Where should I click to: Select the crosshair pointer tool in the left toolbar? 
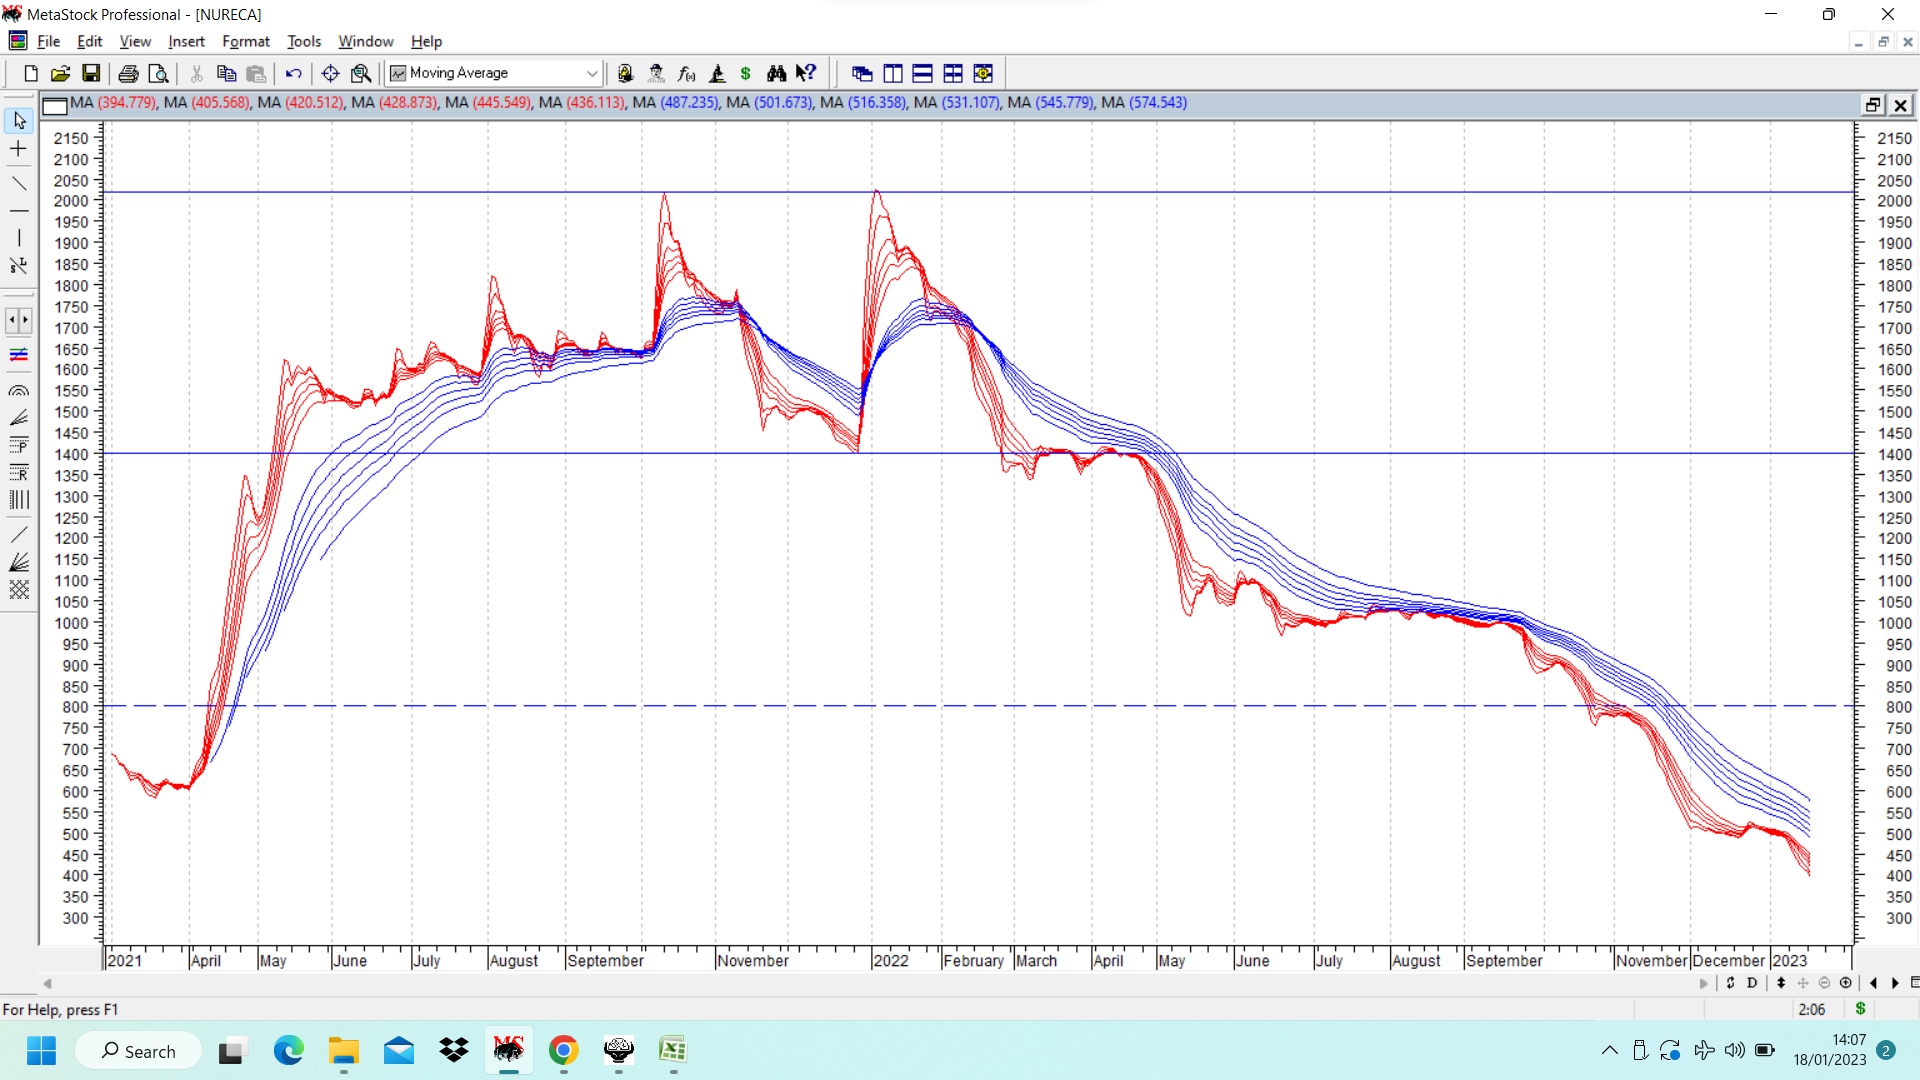click(18, 149)
